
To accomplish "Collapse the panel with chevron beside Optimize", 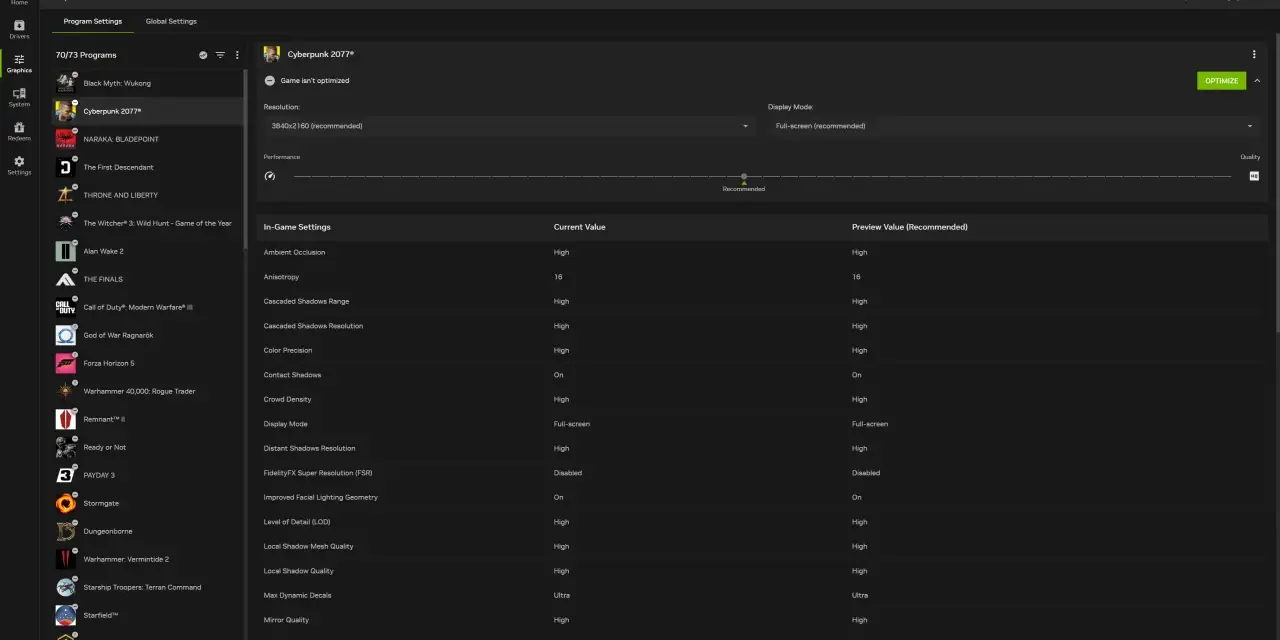I will (1257, 81).
